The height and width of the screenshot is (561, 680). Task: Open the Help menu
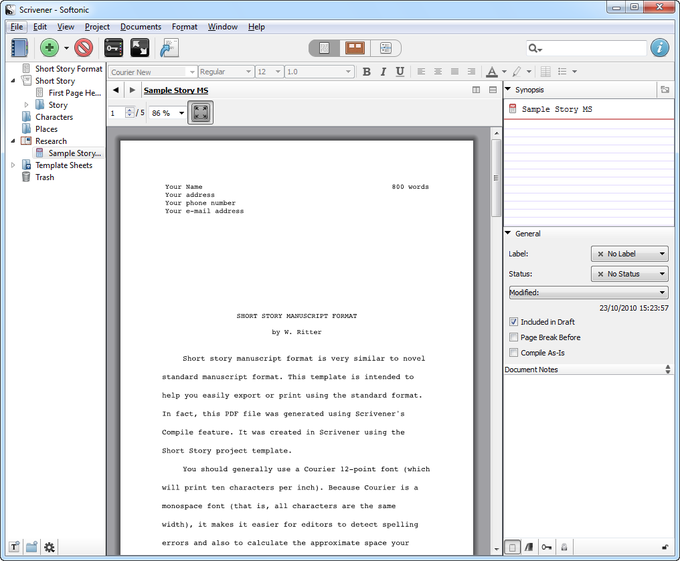256,27
